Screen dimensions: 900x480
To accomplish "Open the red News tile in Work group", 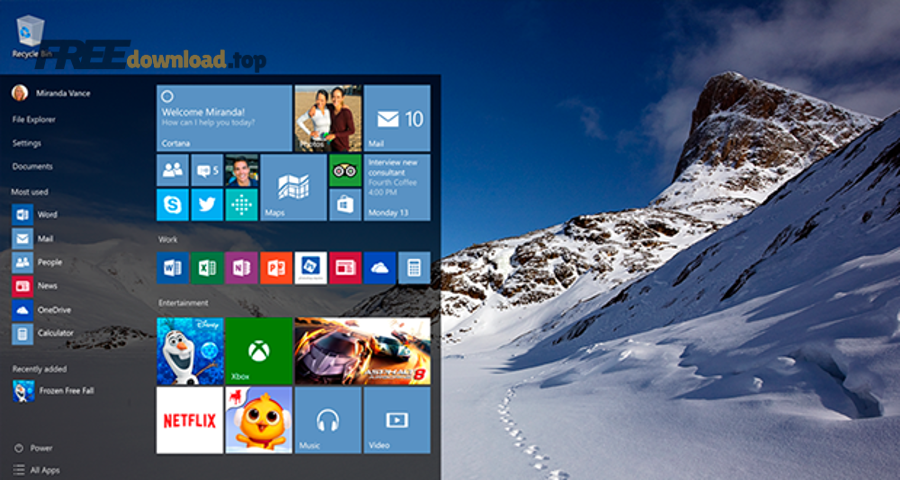I will tap(346, 268).
